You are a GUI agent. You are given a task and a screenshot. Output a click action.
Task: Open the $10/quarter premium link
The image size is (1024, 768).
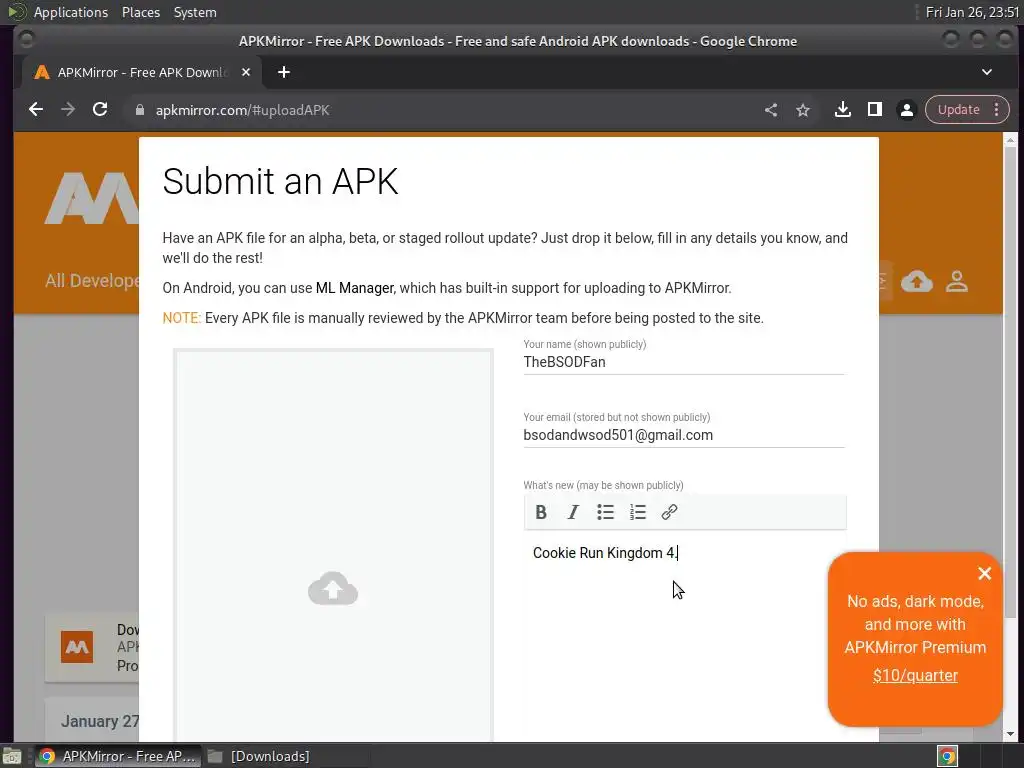click(915, 675)
